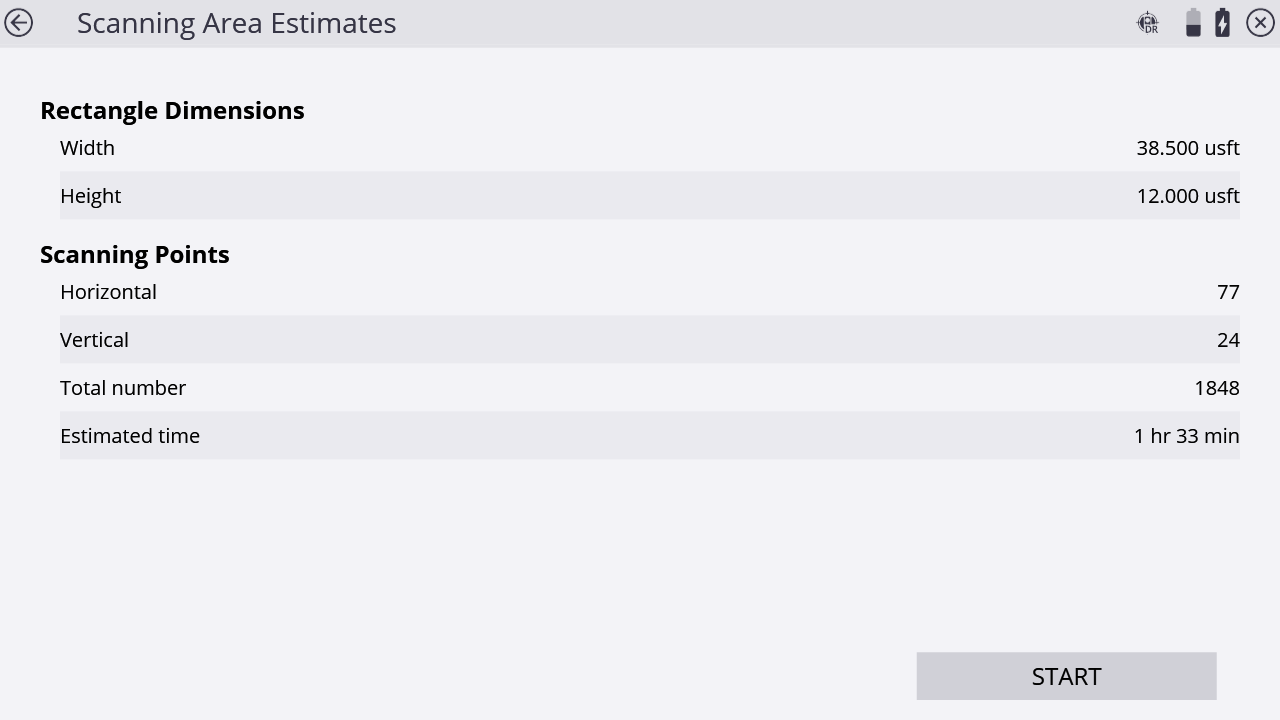This screenshot has width=1280, height=720.
Task: Start the scan with START button
Action: pyautogui.click(x=1066, y=676)
